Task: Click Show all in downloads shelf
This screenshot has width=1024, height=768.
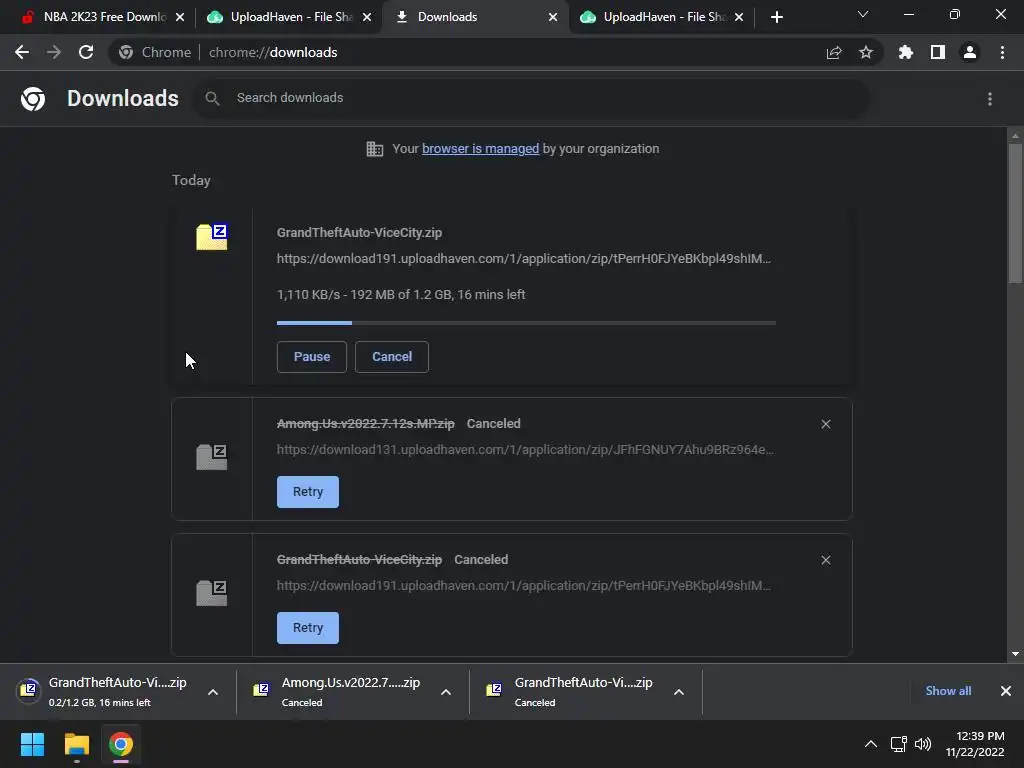Action: (x=948, y=691)
